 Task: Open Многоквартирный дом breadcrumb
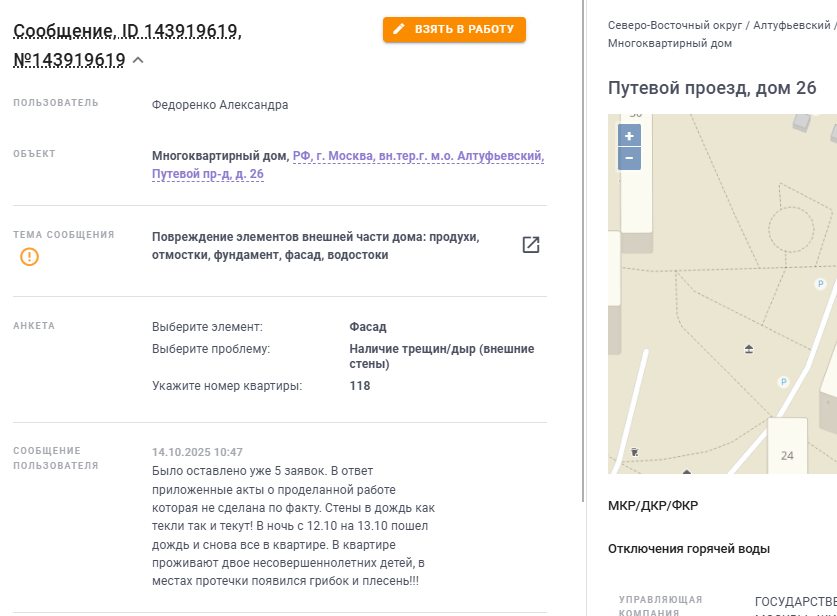click(x=669, y=43)
